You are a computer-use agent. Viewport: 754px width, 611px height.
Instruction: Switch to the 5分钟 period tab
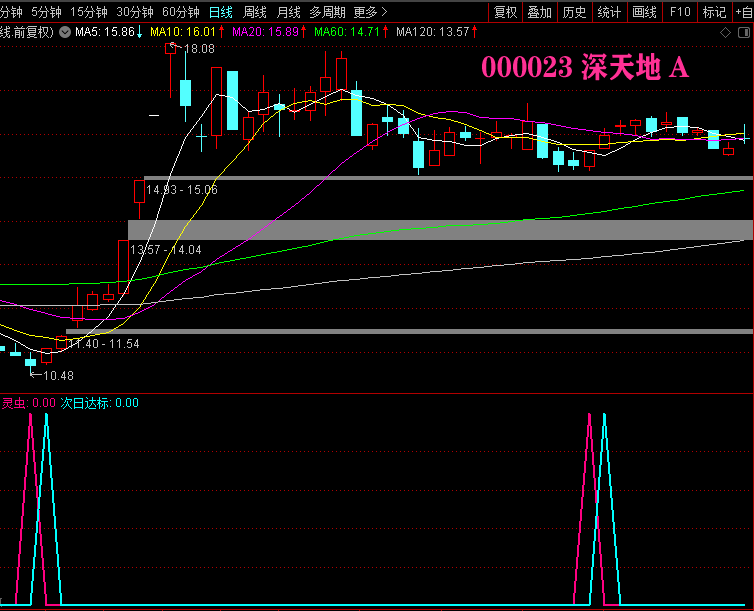[x=47, y=12]
